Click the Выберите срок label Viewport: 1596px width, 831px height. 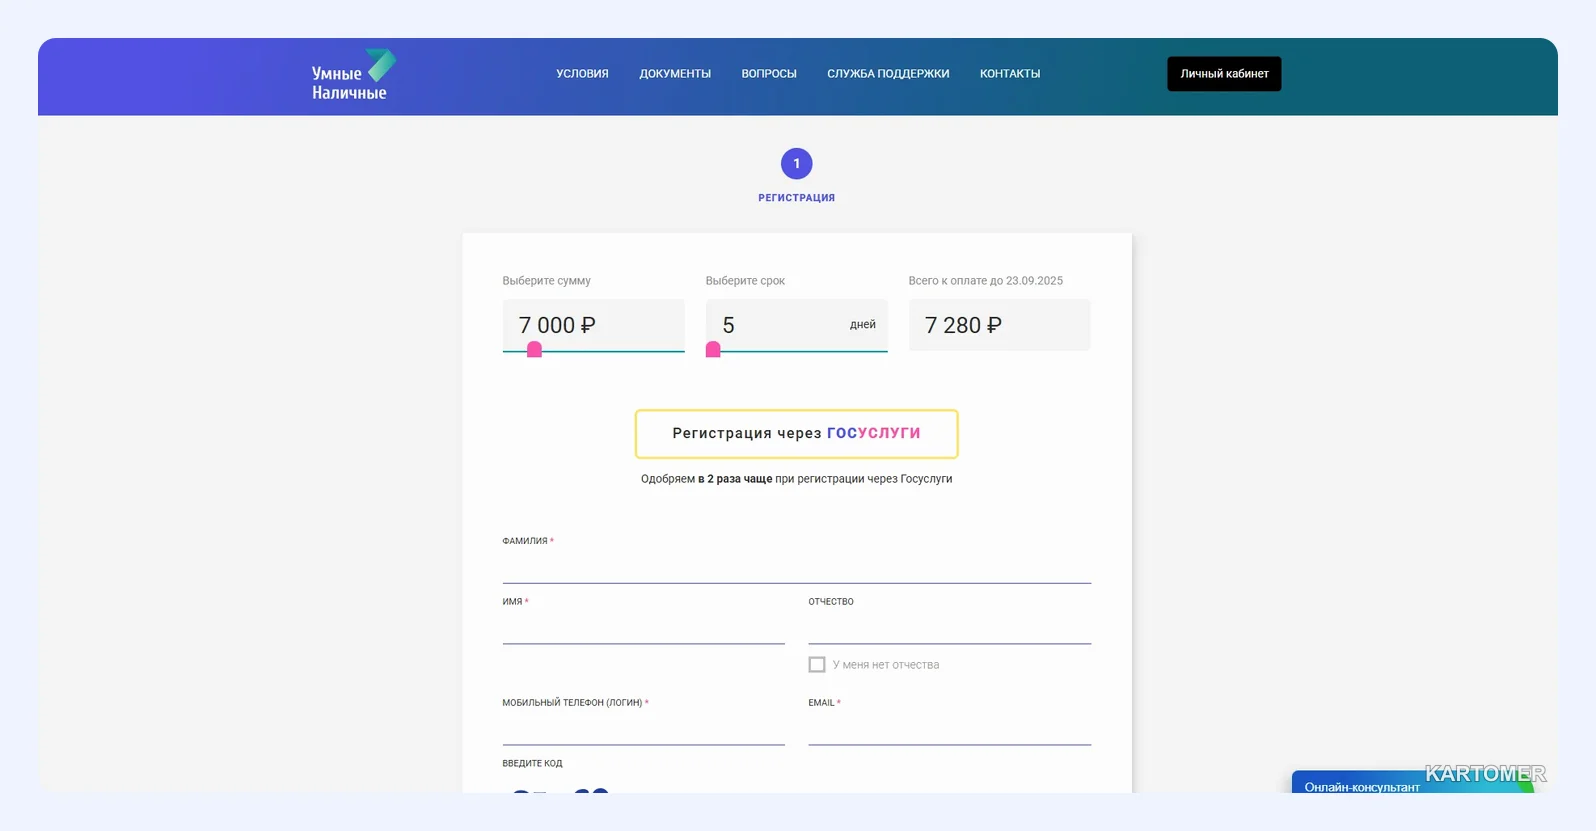point(745,281)
